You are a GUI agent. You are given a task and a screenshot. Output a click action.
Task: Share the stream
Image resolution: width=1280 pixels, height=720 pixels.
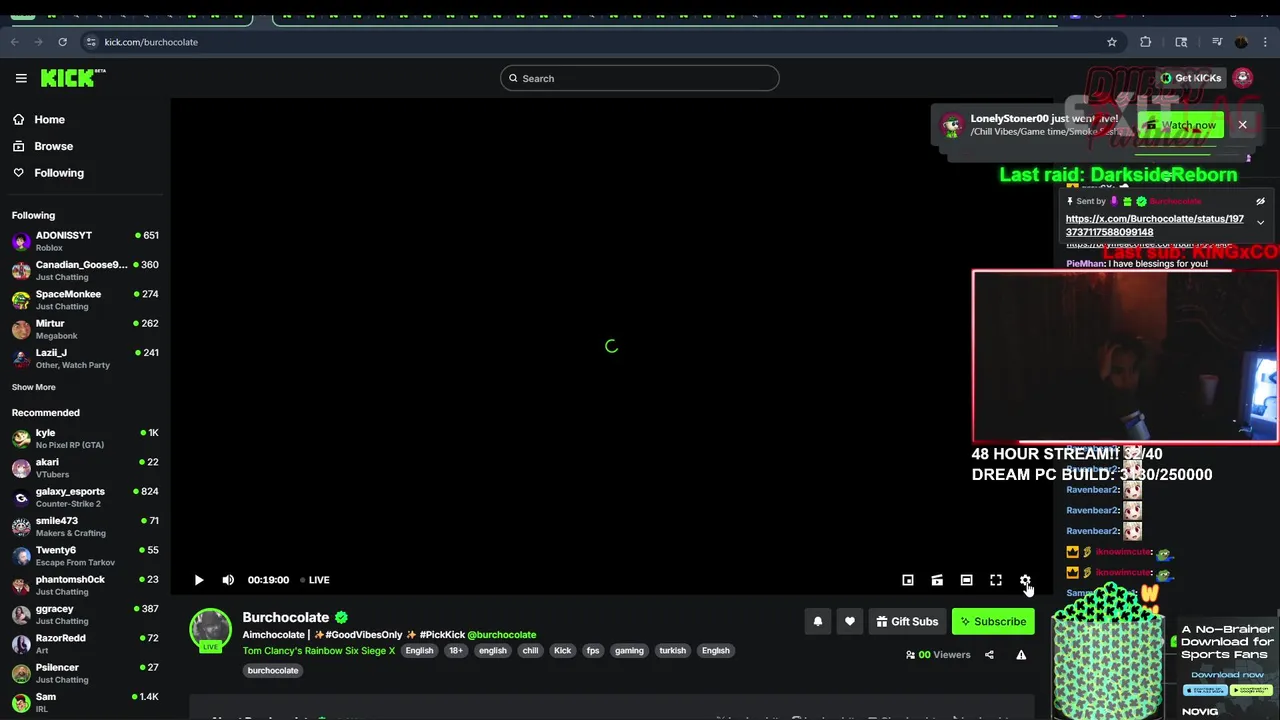(x=989, y=655)
